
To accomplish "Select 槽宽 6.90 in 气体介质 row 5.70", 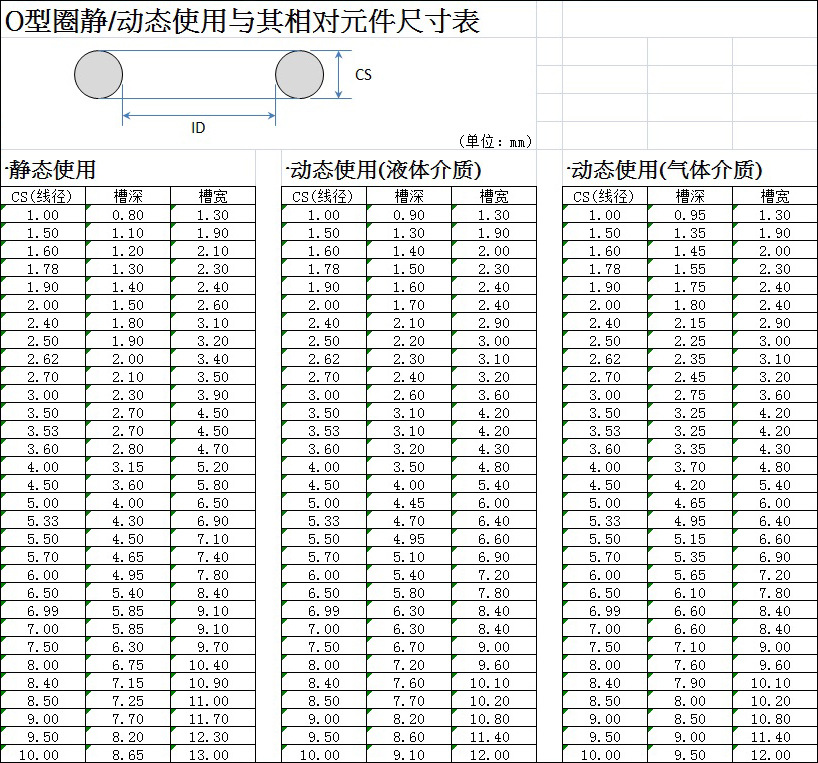I will 775,557.
